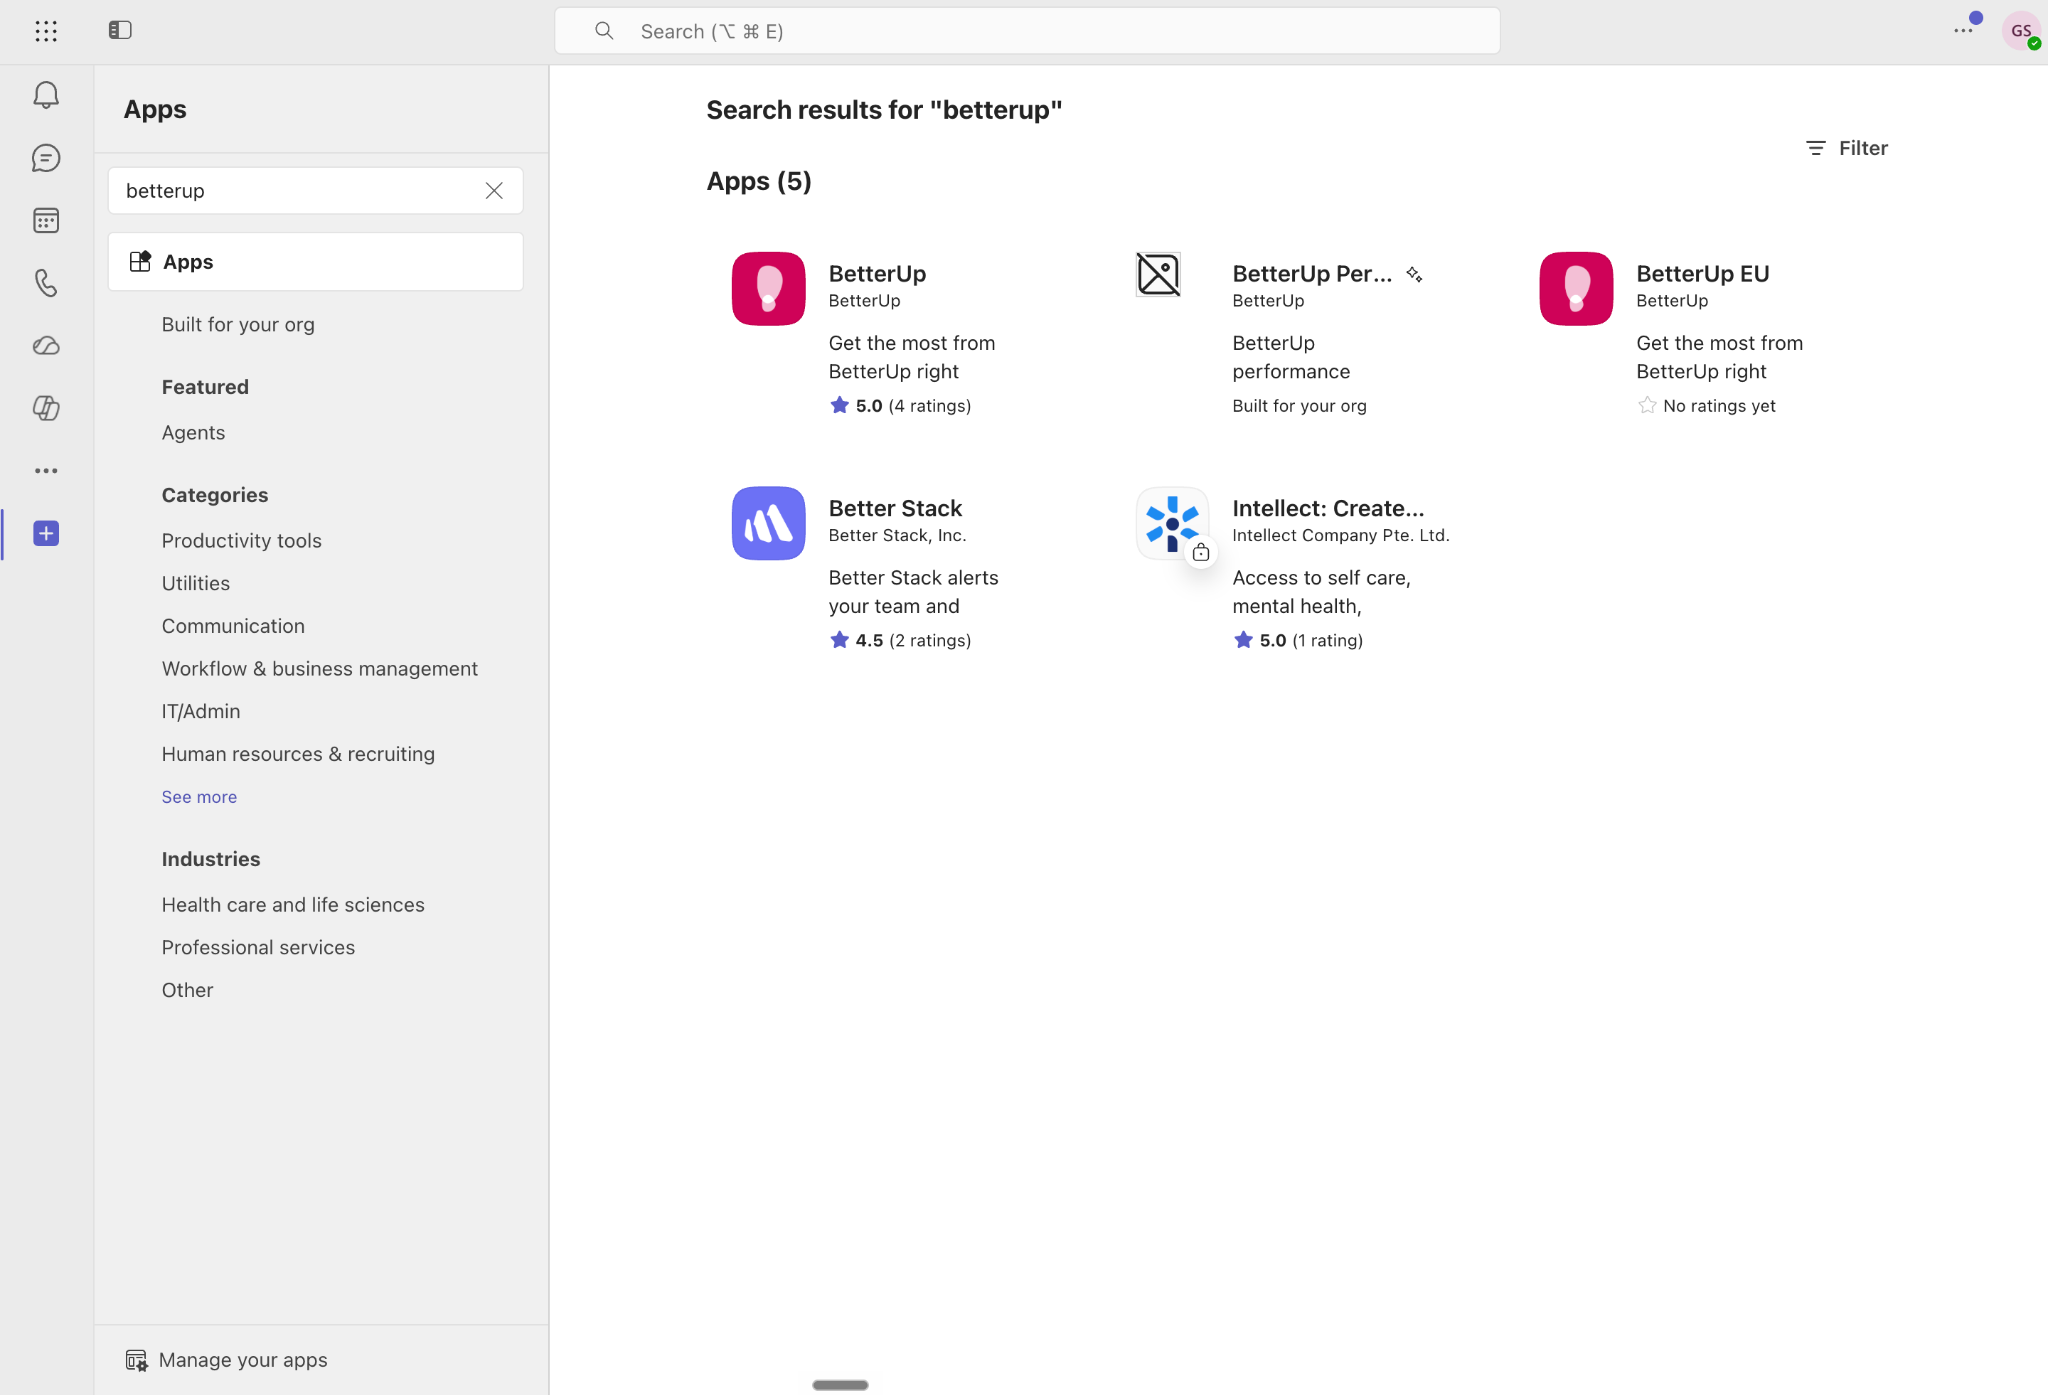Open the BetterUp app title
2048x1395 pixels.
tap(877, 274)
